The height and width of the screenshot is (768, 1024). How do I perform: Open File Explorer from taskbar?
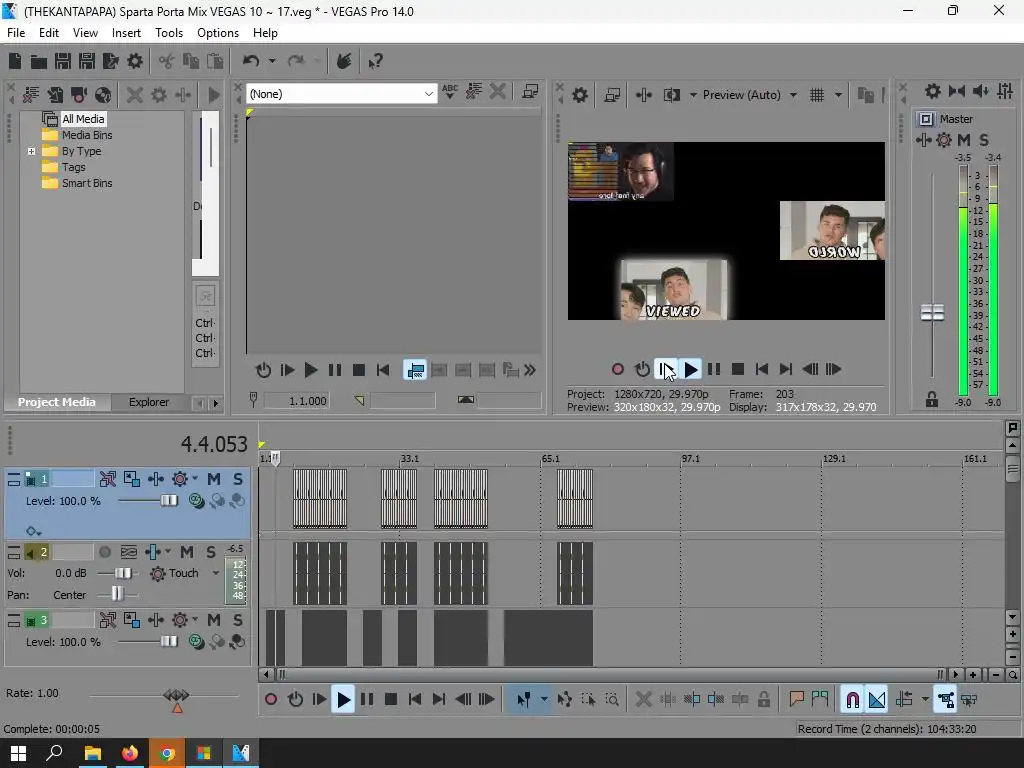pyautogui.click(x=93, y=754)
